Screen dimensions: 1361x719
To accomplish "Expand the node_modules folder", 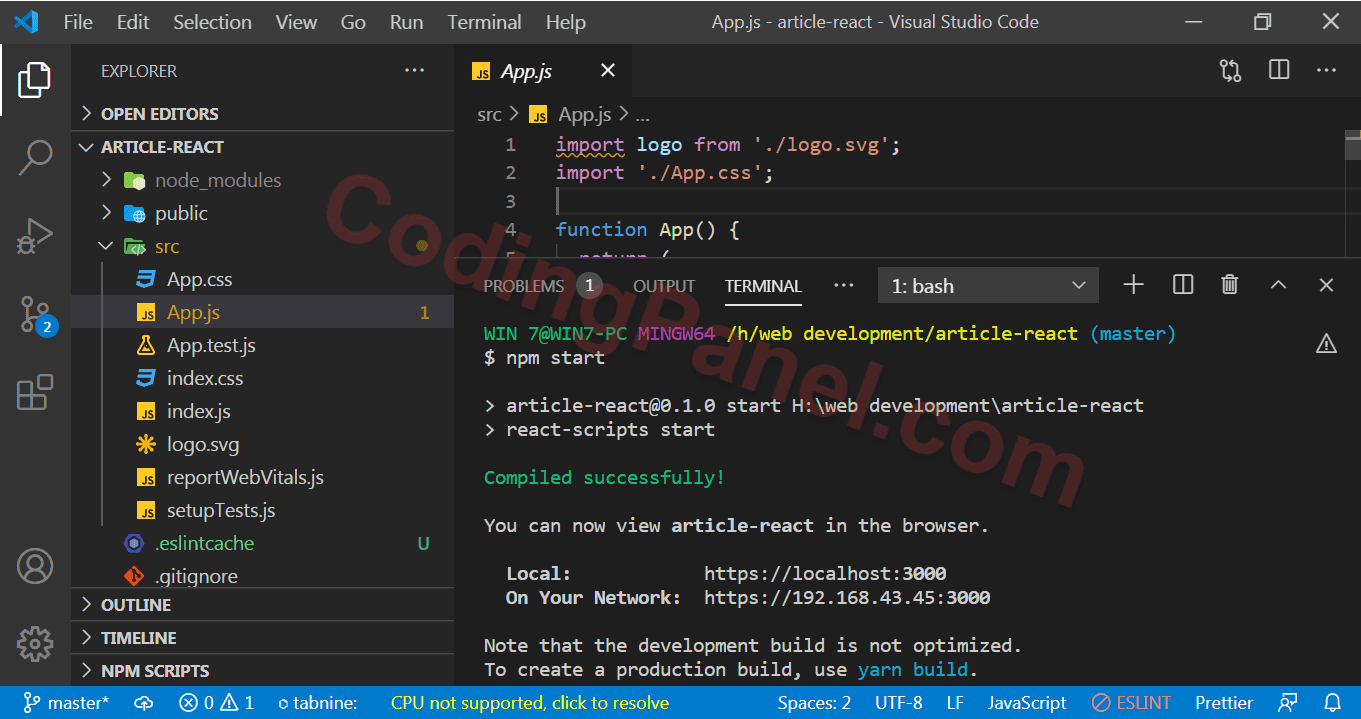I will click(217, 180).
